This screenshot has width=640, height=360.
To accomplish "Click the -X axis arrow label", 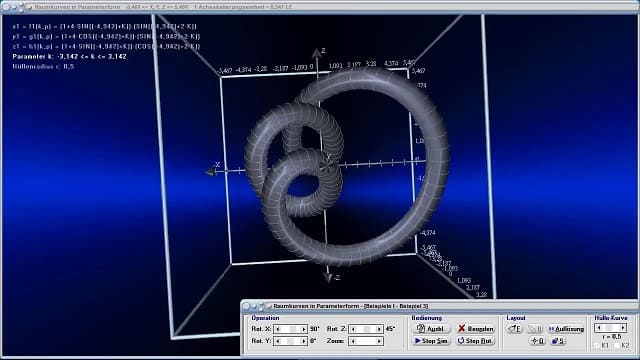I will click(217, 165).
